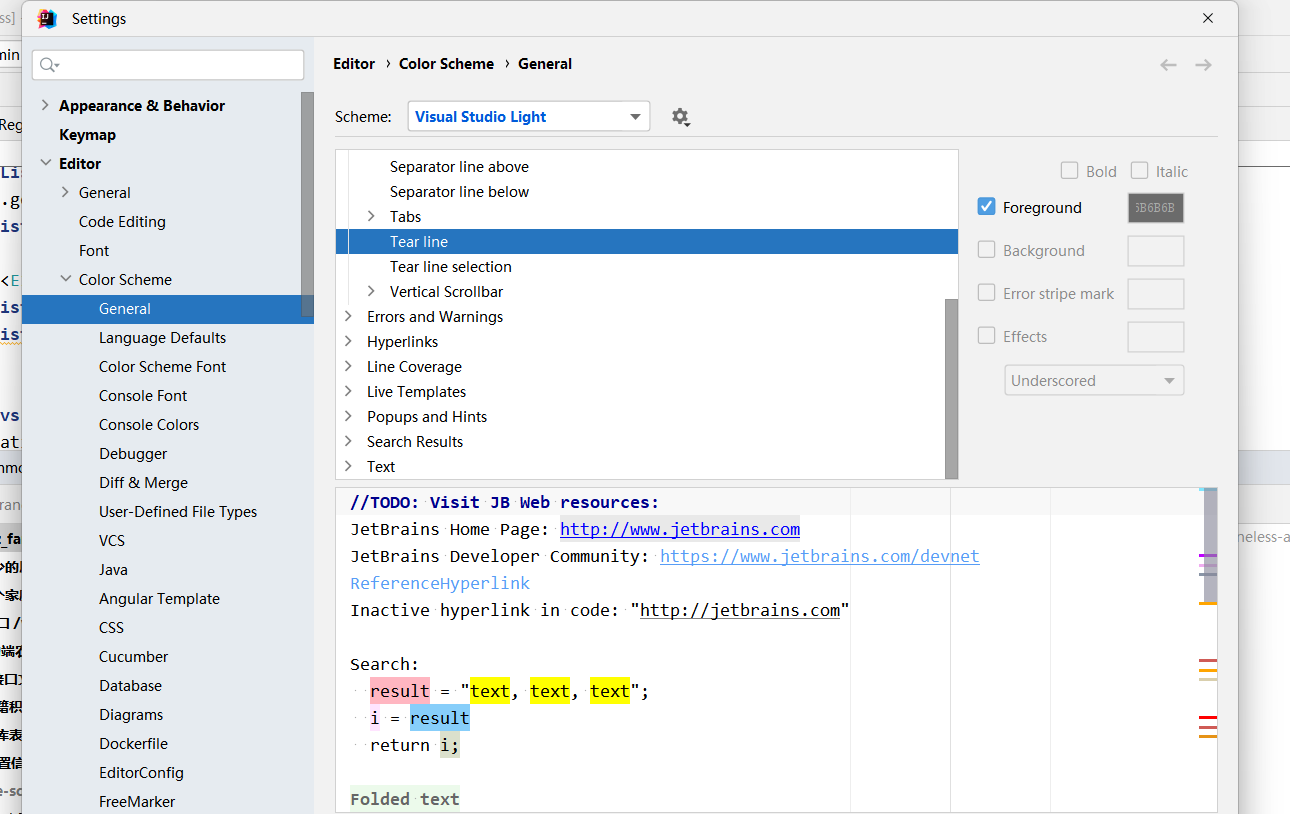Image resolution: width=1290 pixels, height=814 pixels.
Task: Select Java color settings
Action: (113, 569)
